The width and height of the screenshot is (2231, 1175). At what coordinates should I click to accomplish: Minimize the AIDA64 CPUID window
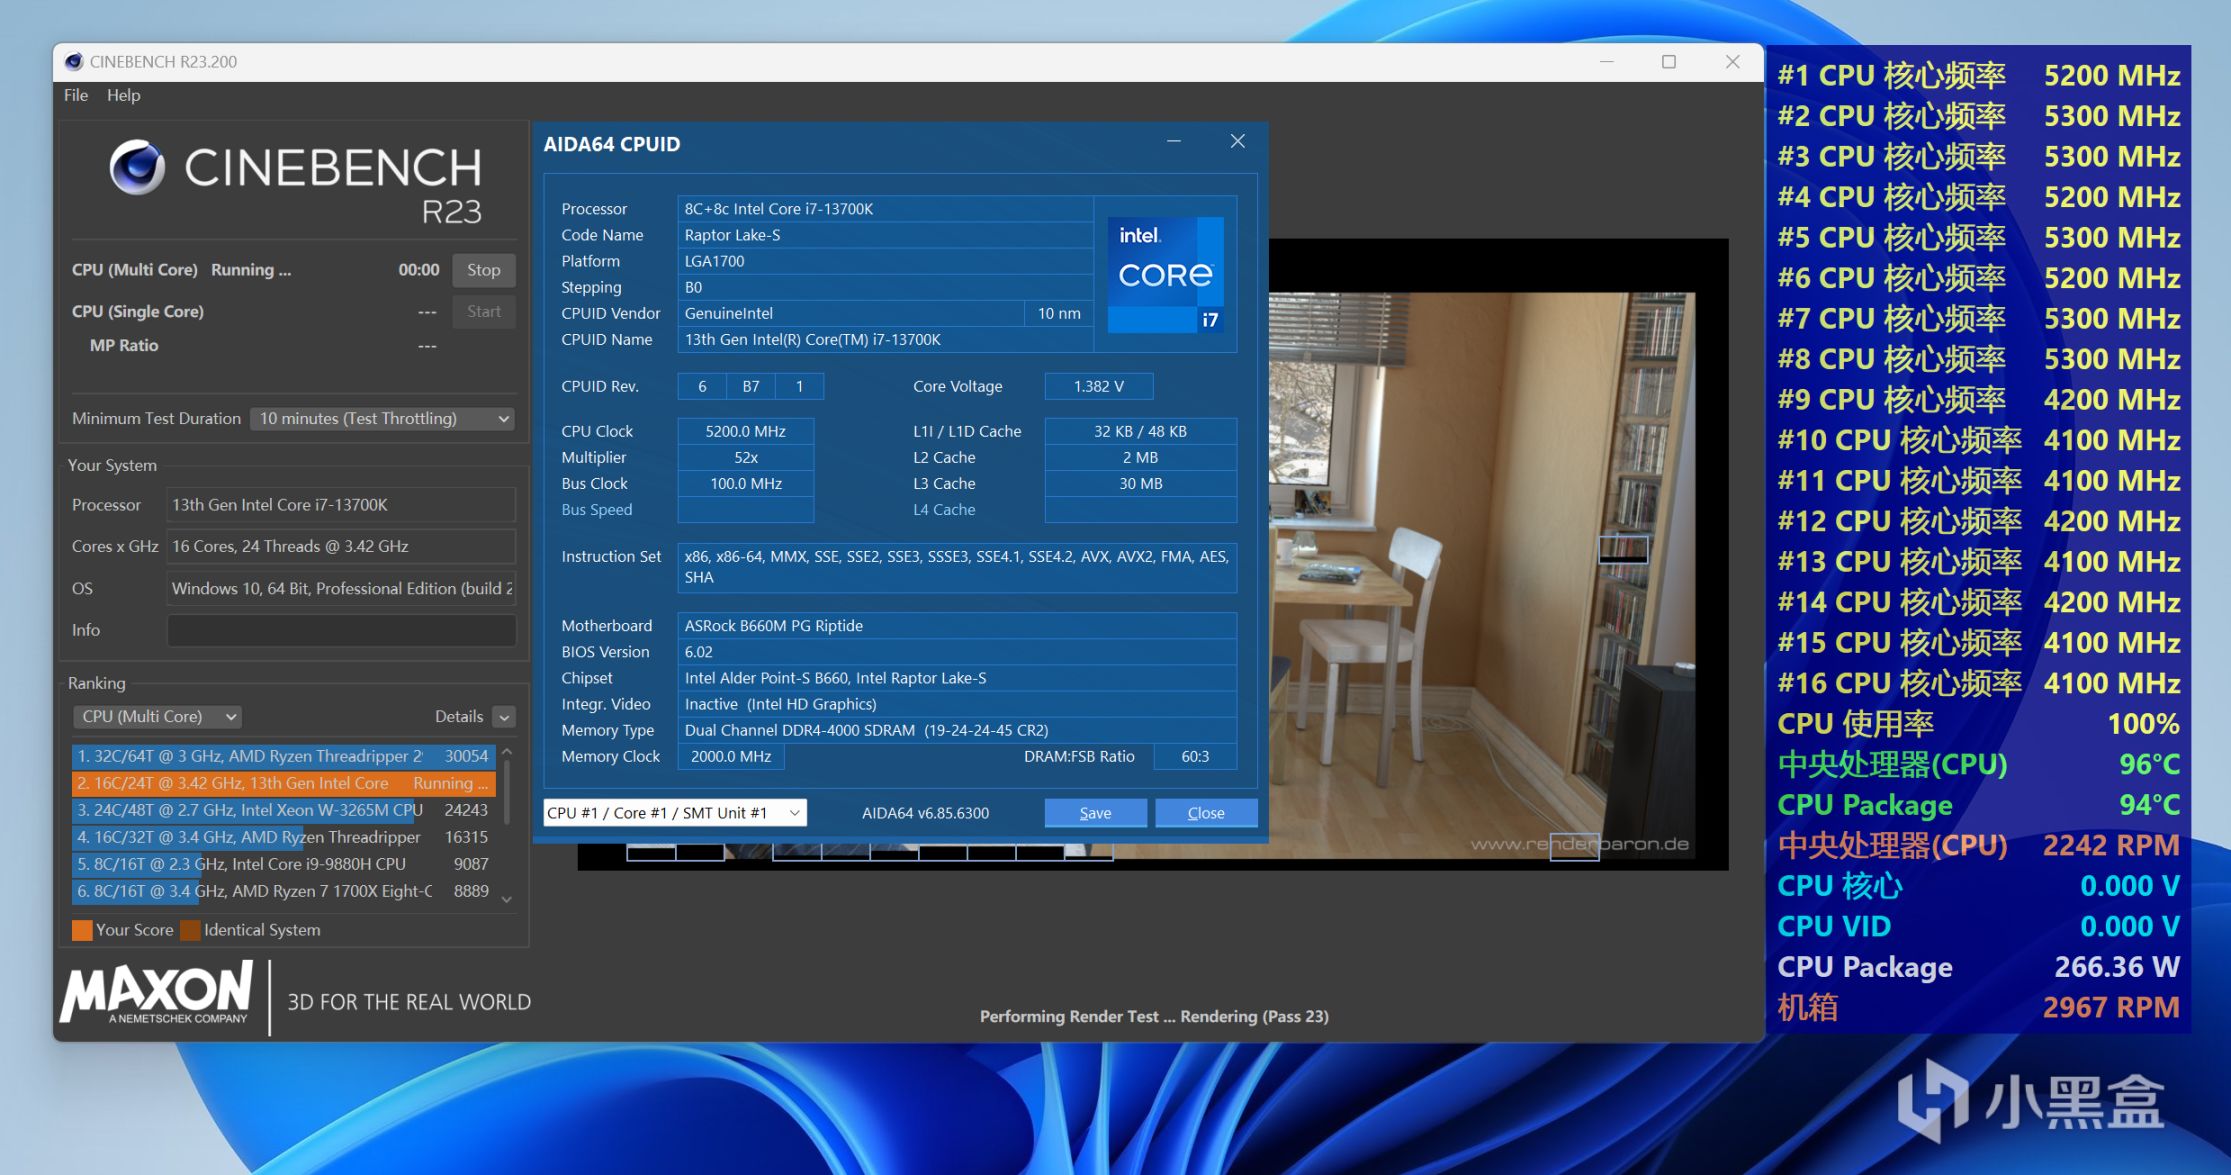pyautogui.click(x=1174, y=142)
